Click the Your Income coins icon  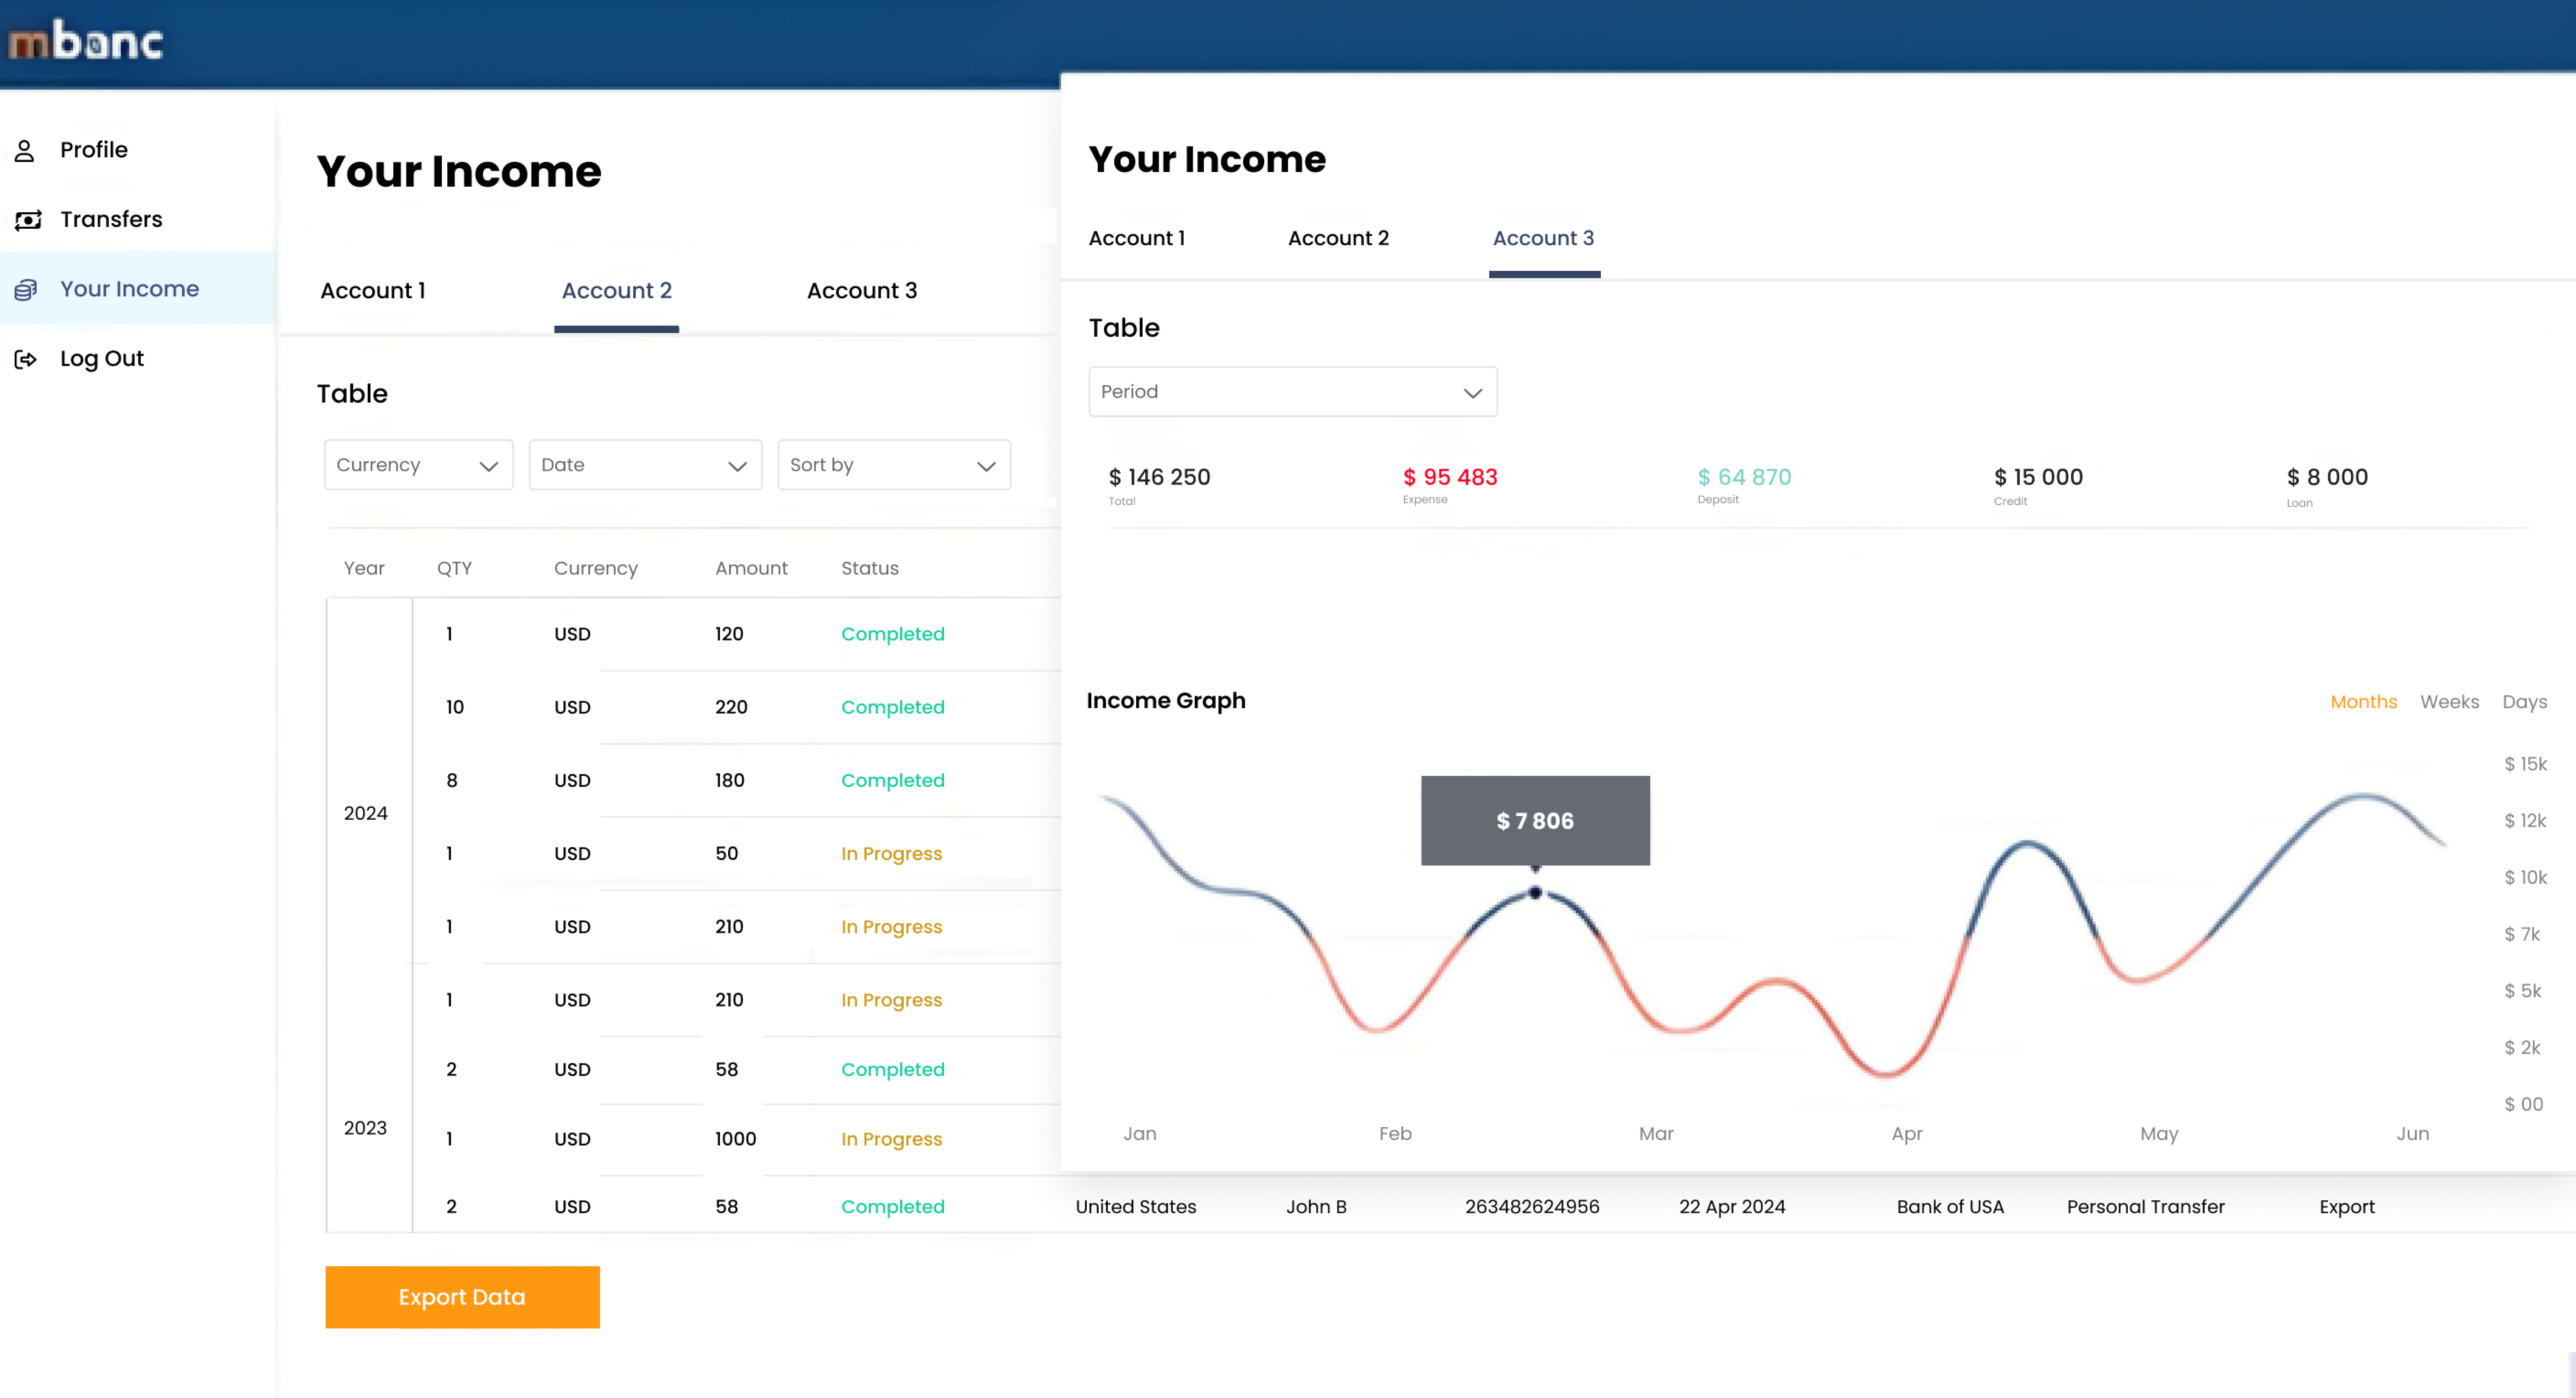point(26,290)
